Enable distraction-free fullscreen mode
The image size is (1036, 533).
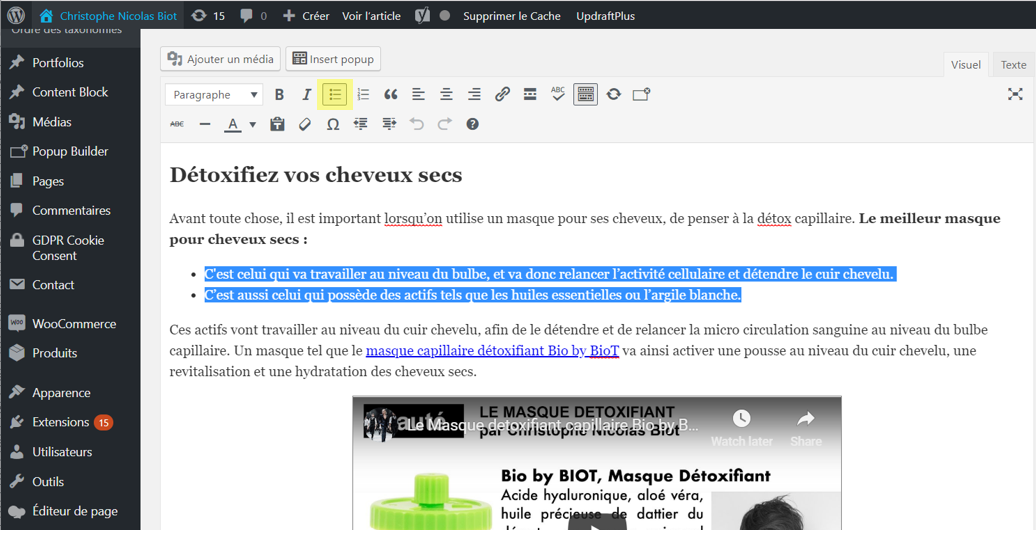coord(1015,94)
